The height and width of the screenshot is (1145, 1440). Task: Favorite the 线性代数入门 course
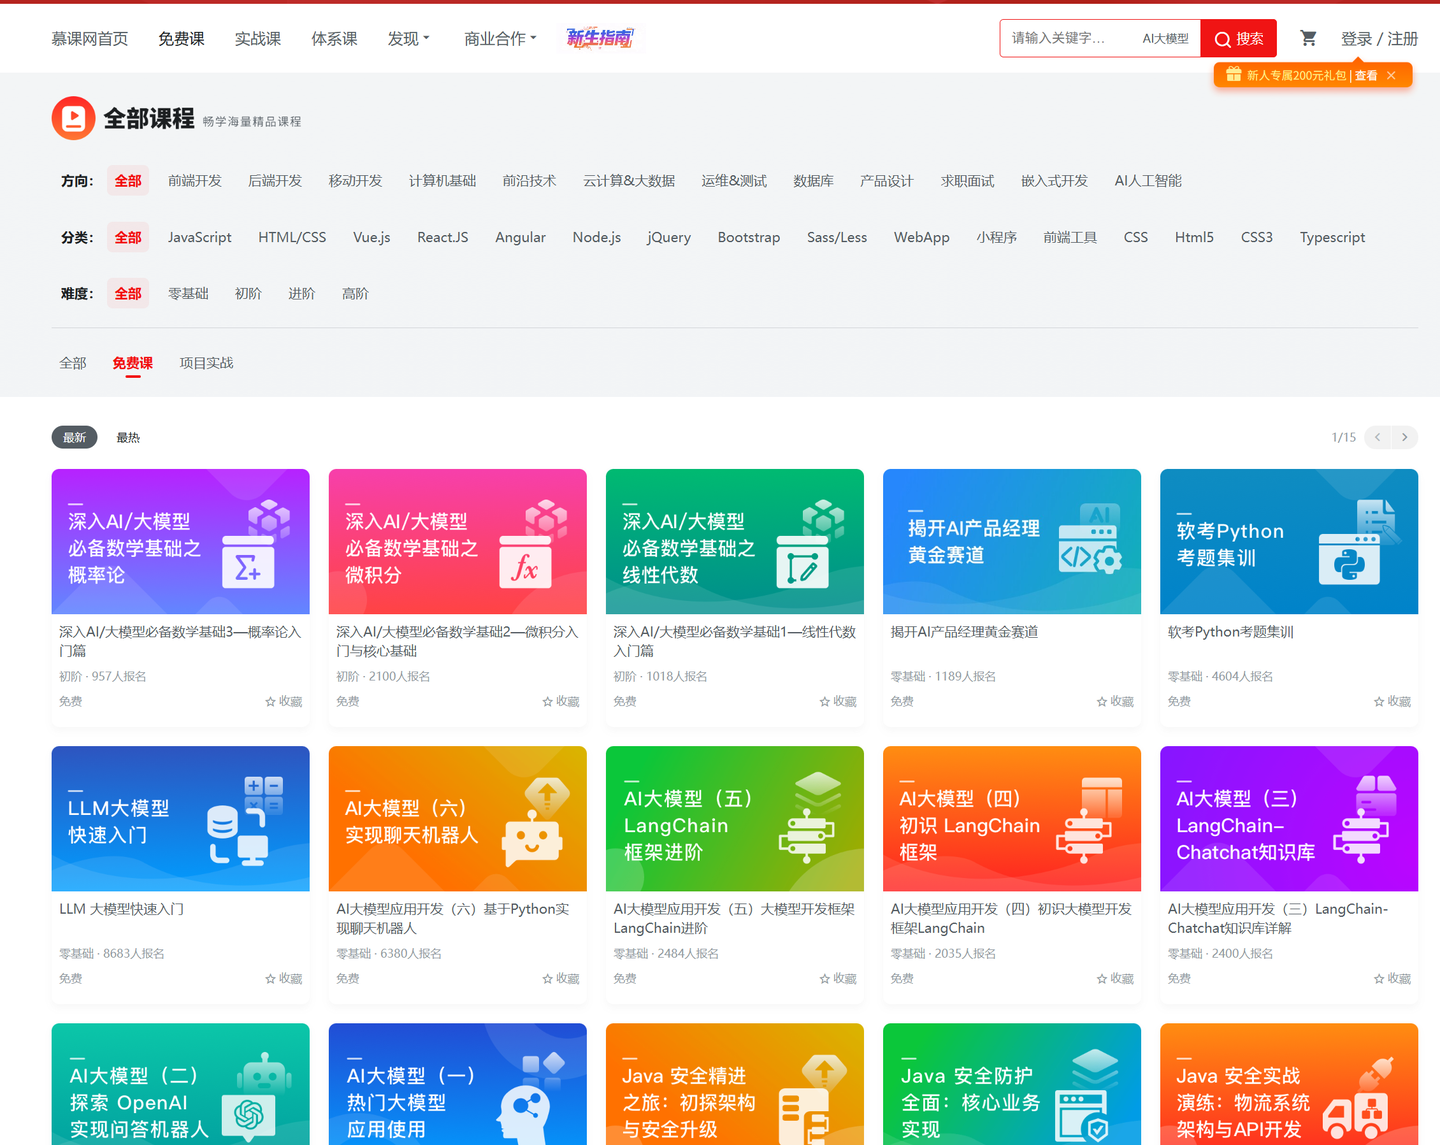(x=838, y=701)
